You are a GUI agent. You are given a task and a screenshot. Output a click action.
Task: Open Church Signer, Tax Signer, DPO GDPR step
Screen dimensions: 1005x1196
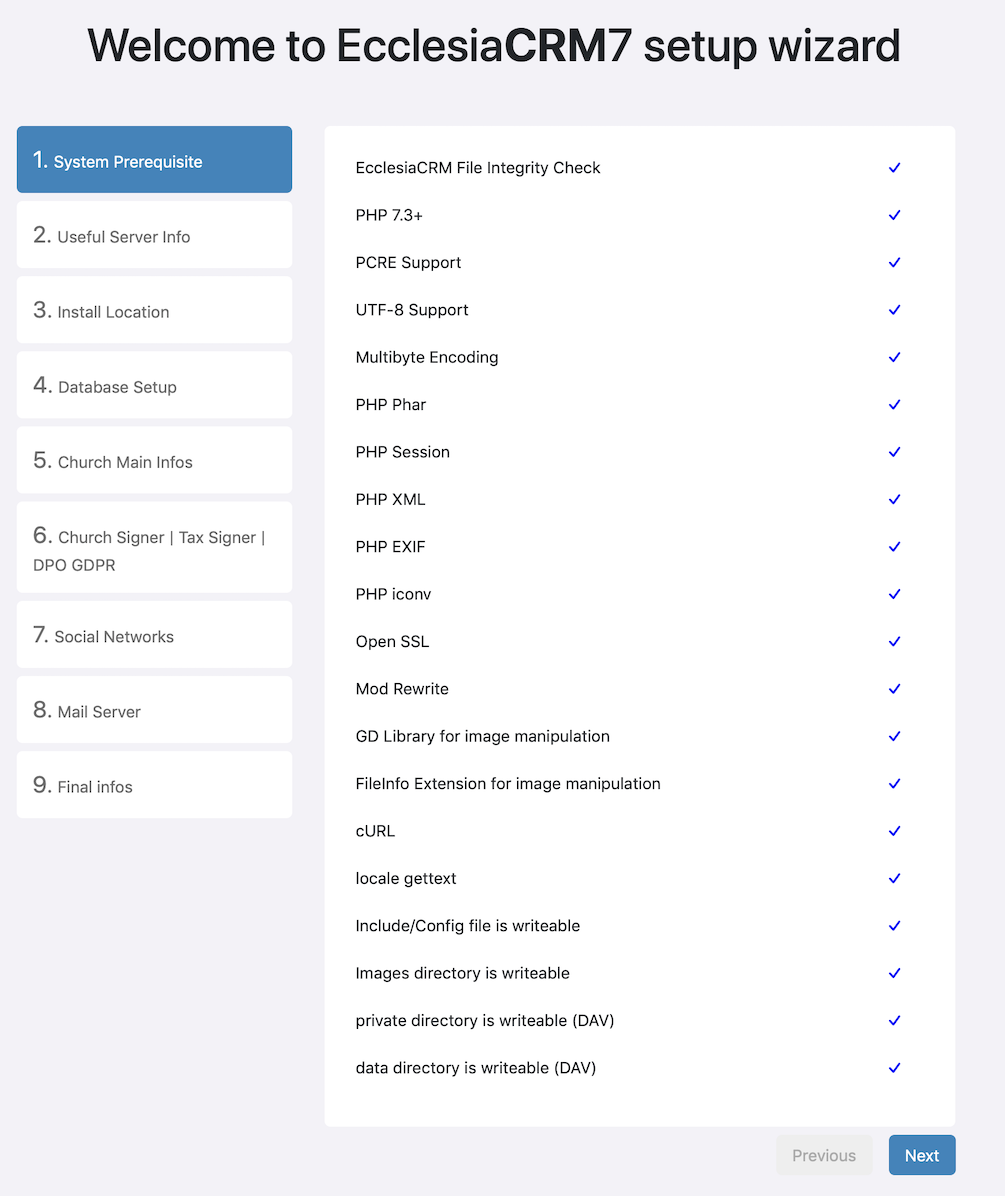click(154, 547)
